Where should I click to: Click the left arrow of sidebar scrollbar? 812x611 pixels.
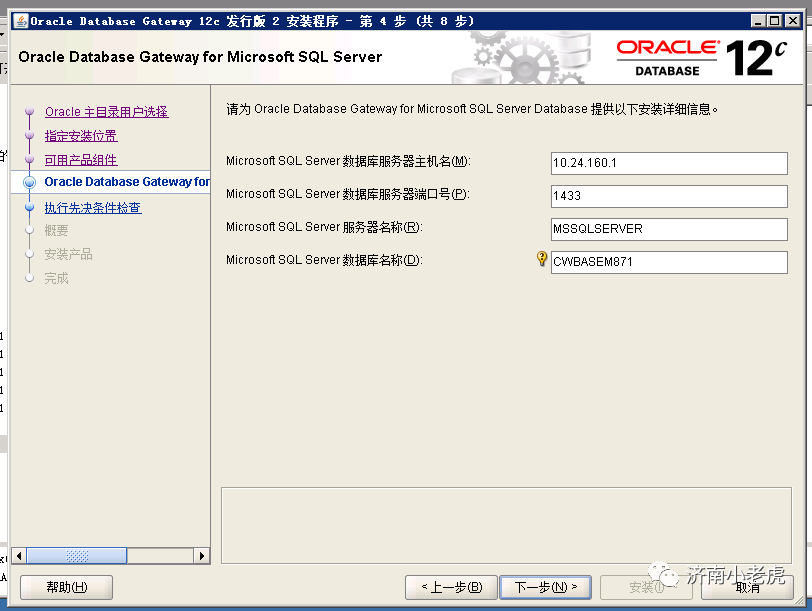point(19,556)
